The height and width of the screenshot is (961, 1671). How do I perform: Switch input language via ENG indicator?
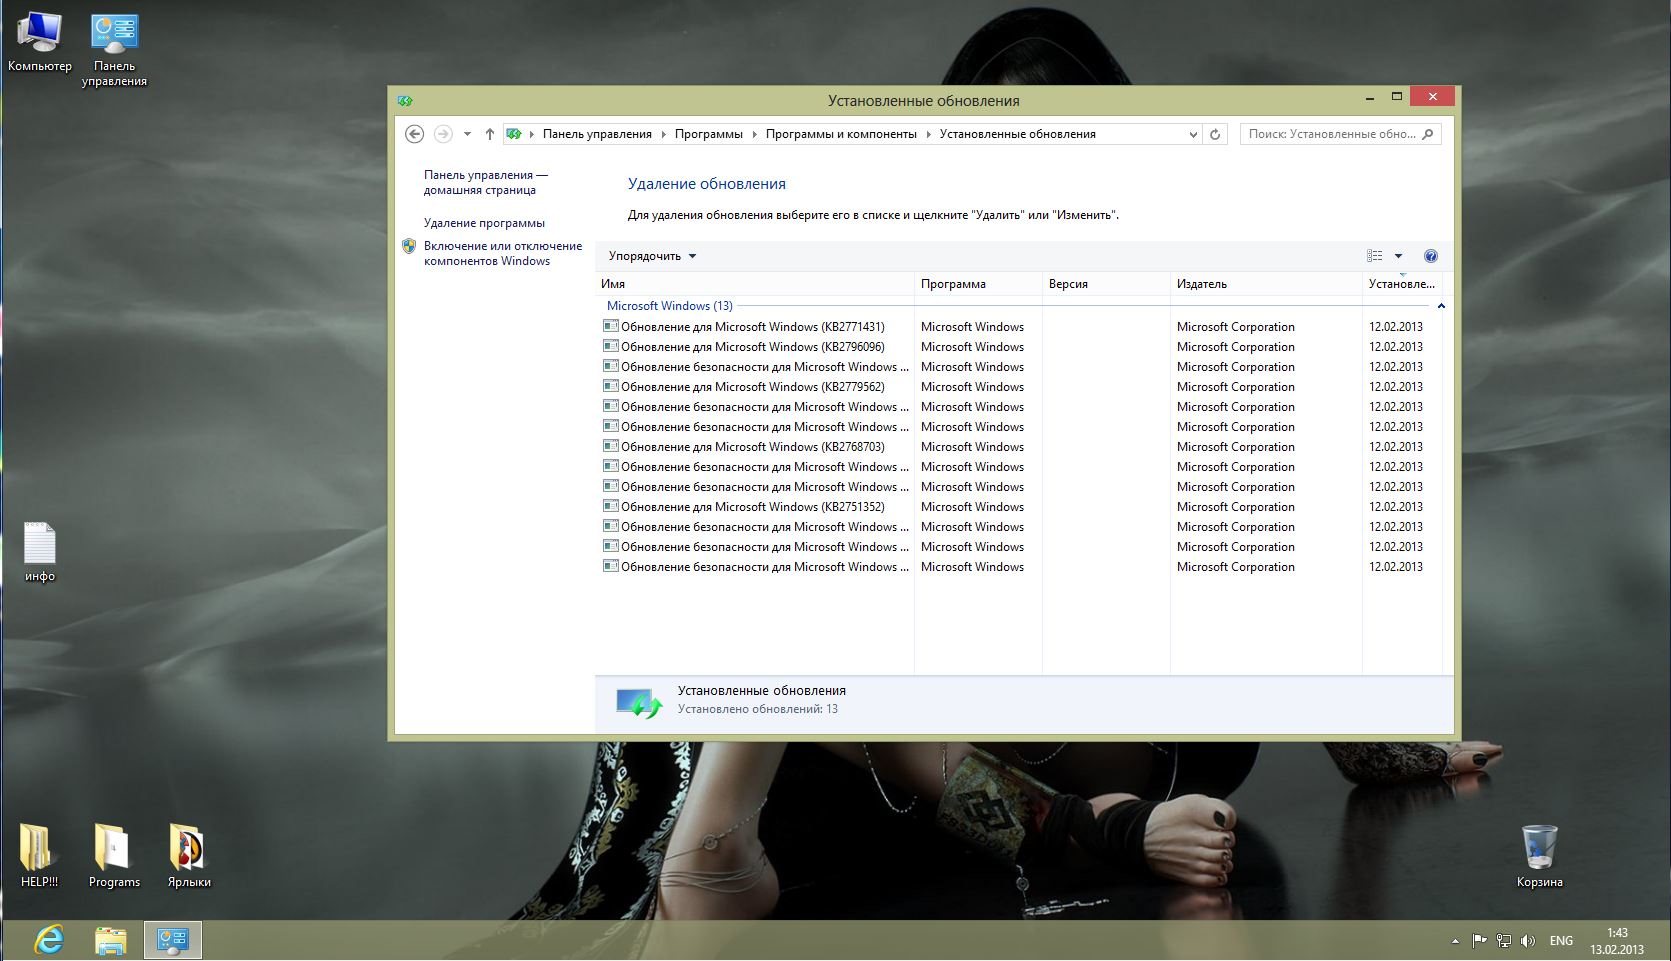click(1561, 941)
